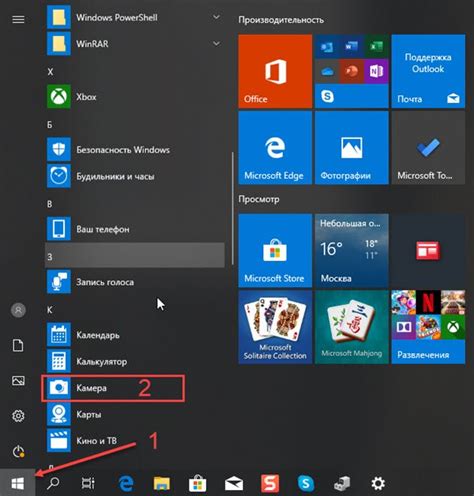Click the Power button icon
This screenshot has width=474, height=496.
(x=18, y=452)
